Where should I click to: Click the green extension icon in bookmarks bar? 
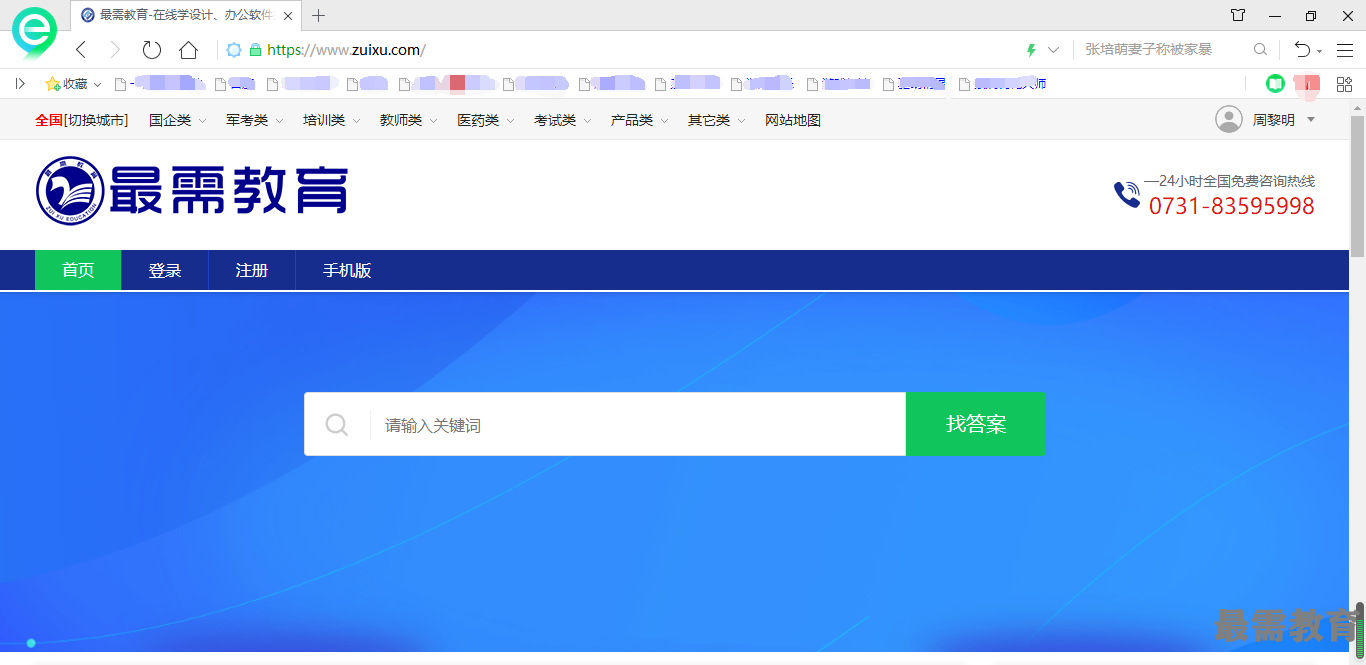pyautogui.click(x=1275, y=84)
